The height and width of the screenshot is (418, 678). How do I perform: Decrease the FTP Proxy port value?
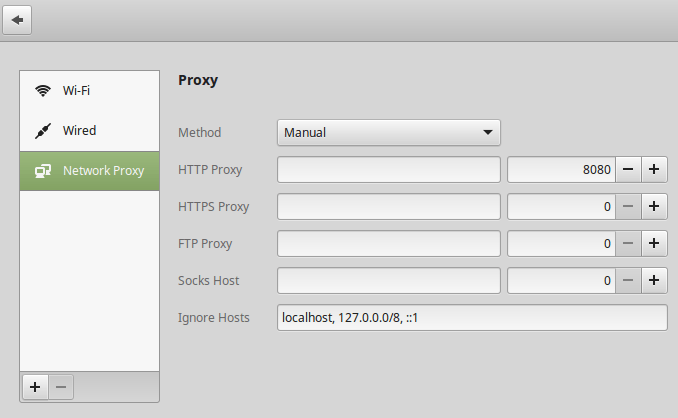(628, 243)
